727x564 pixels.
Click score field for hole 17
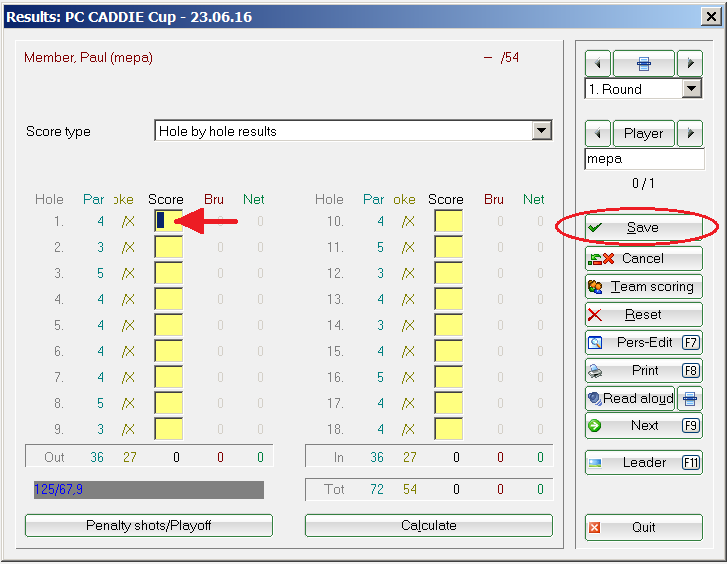[x=449, y=403]
